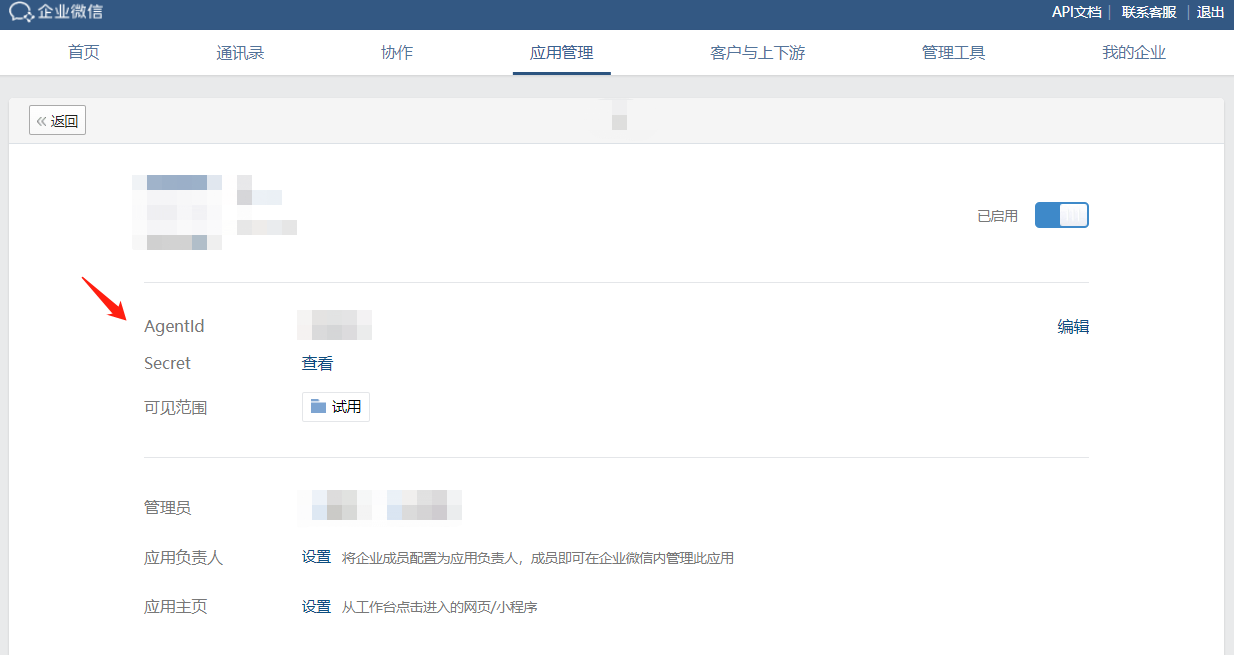
Task: Click 设置 next to 应用主页
Action: [x=316, y=606]
